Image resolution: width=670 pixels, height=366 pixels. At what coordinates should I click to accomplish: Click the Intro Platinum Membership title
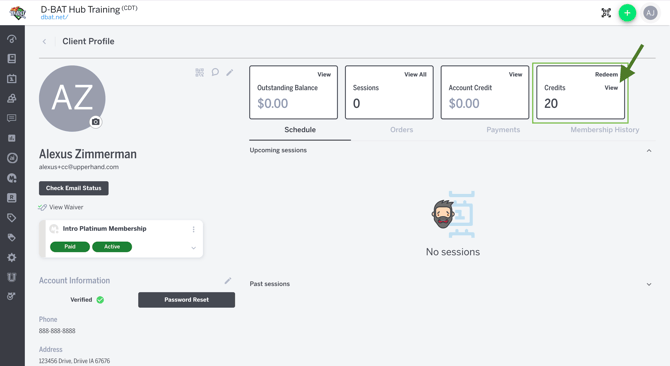coord(104,228)
